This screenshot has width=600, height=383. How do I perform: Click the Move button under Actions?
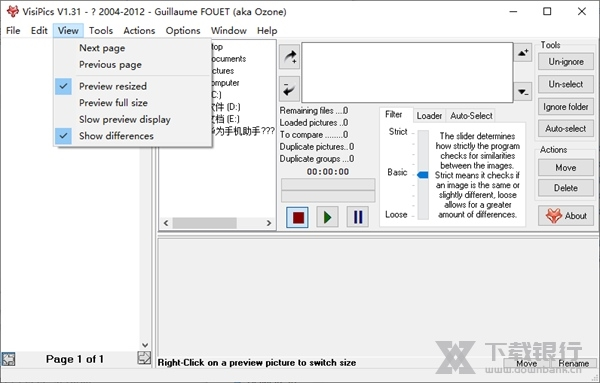(566, 168)
